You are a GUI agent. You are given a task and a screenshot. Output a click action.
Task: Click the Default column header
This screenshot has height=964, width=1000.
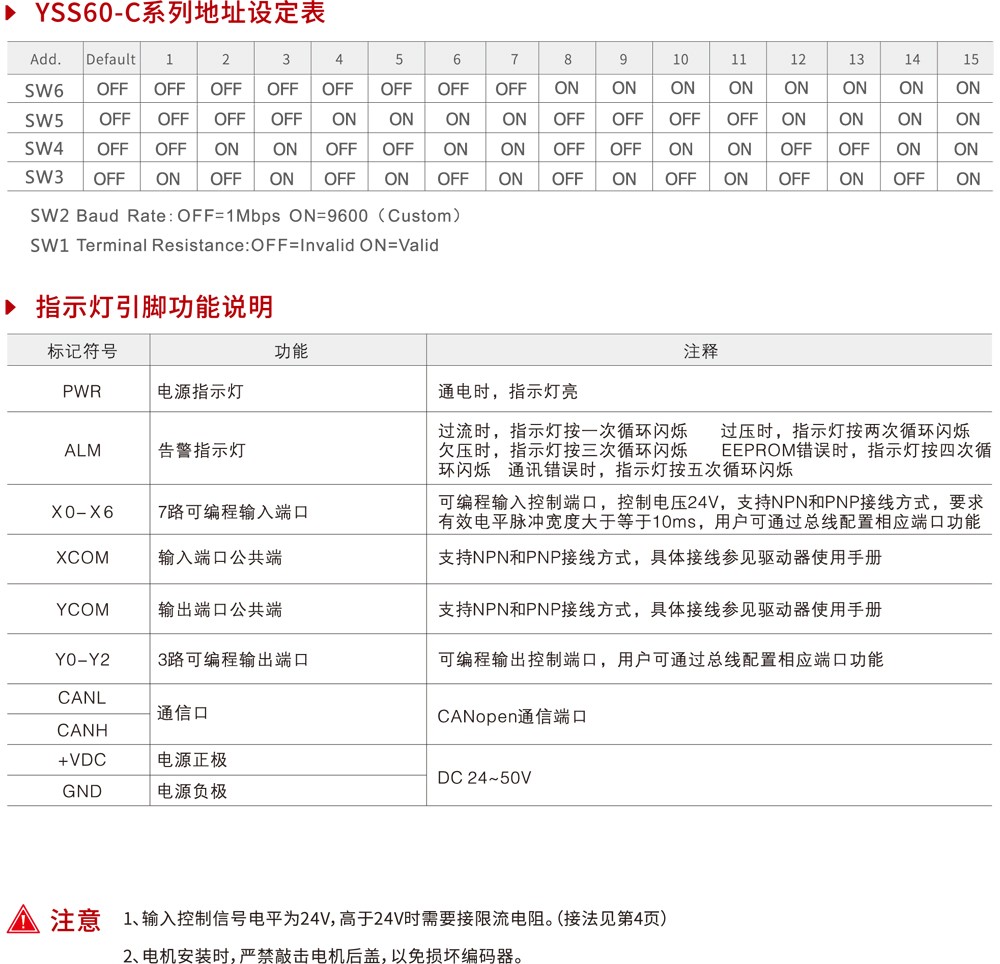(111, 59)
